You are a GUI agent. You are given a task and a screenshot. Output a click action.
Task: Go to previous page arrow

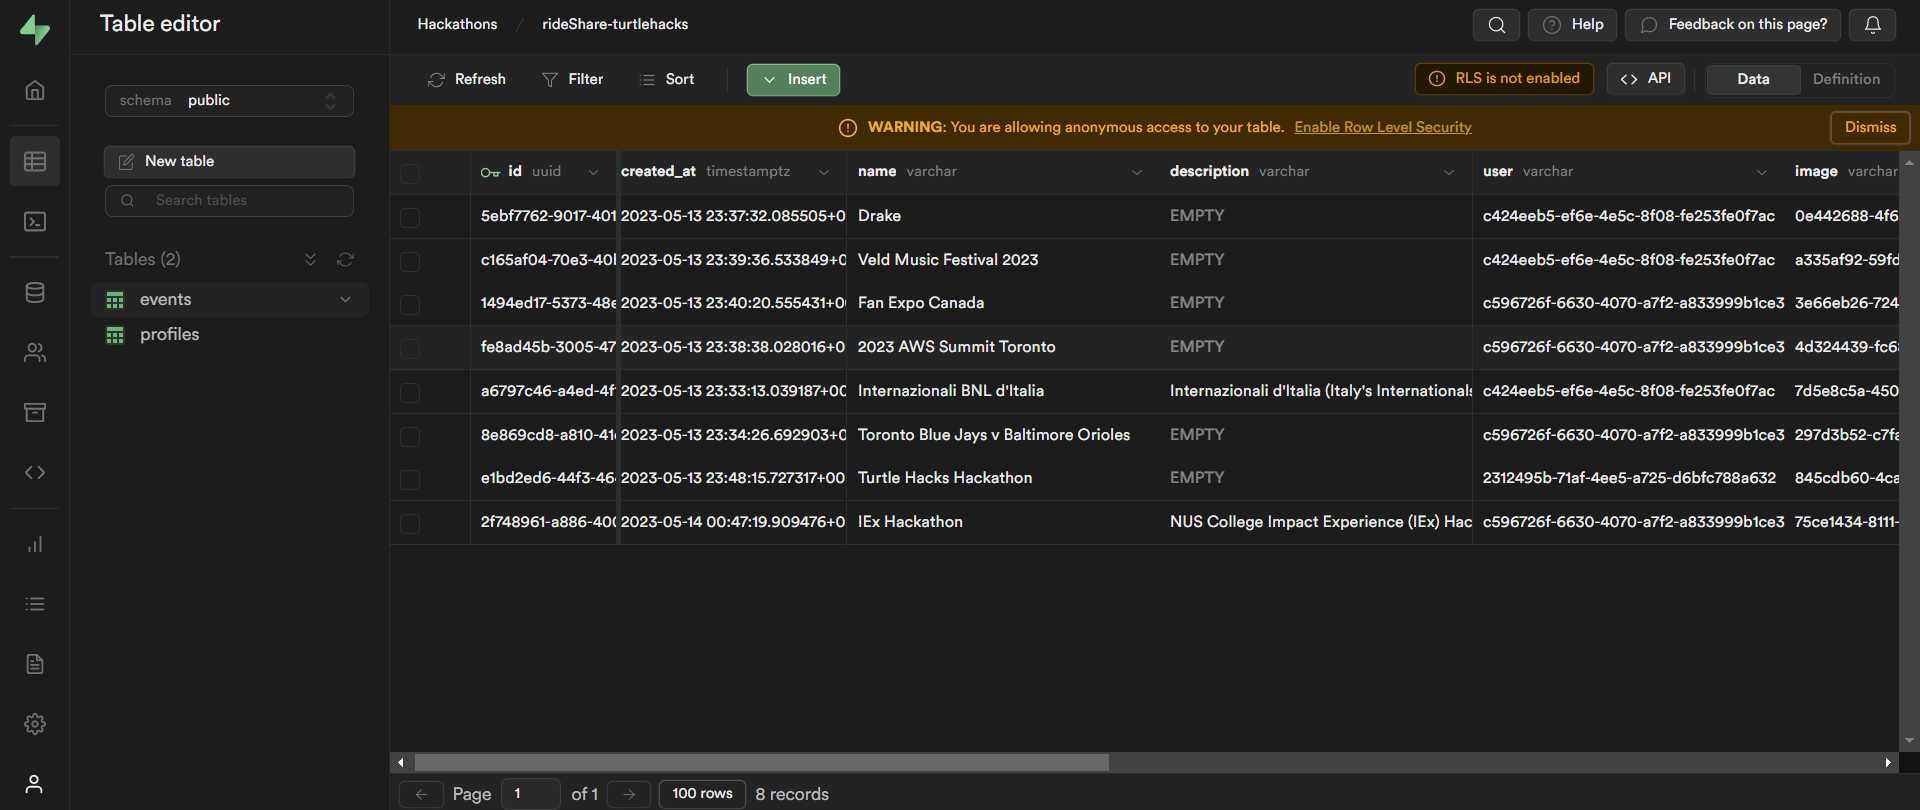pyautogui.click(x=421, y=794)
